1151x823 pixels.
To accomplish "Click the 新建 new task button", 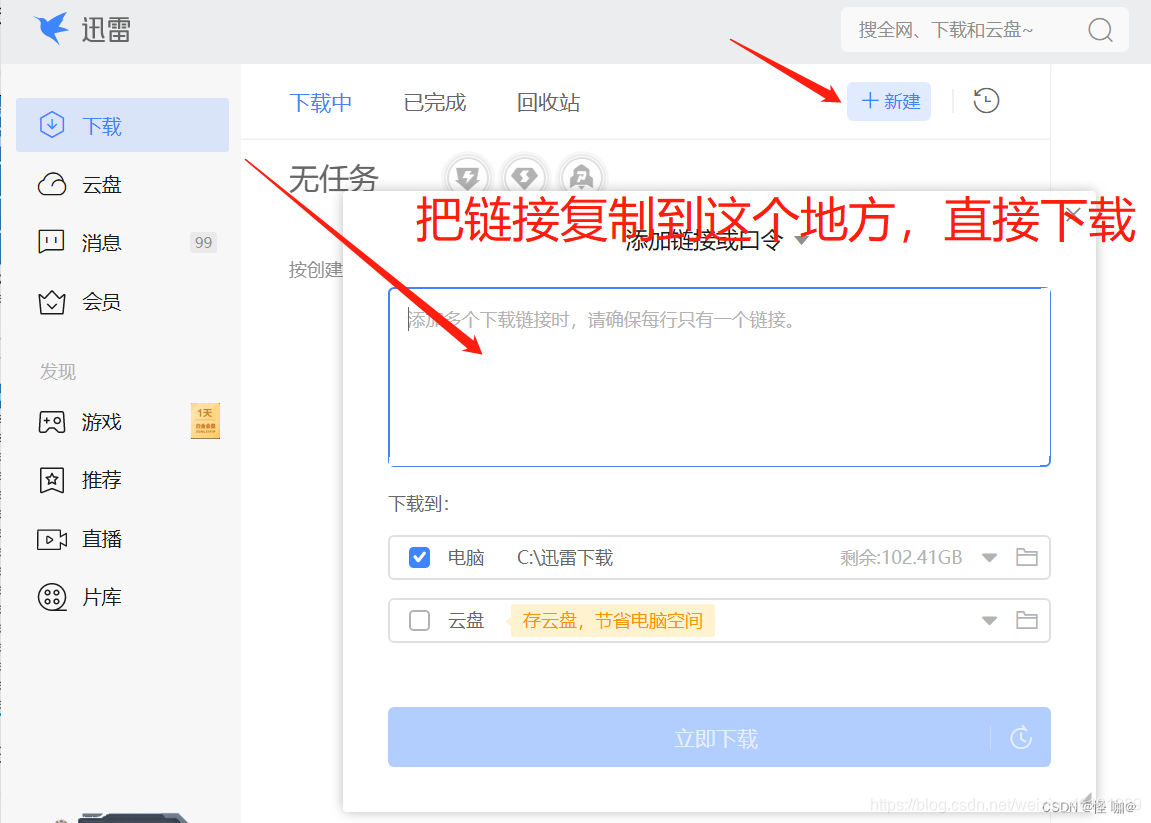I will pos(889,101).
